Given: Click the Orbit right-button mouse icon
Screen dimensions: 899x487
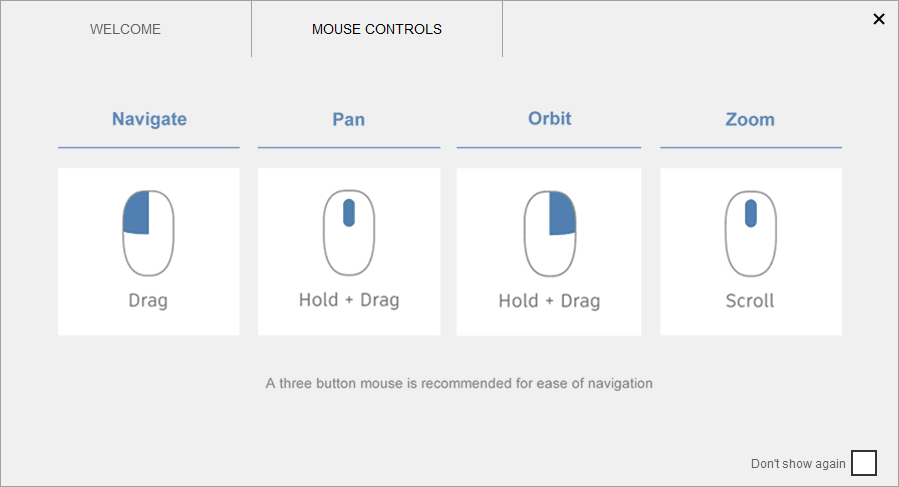Looking at the screenshot, I should click(550, 233).
